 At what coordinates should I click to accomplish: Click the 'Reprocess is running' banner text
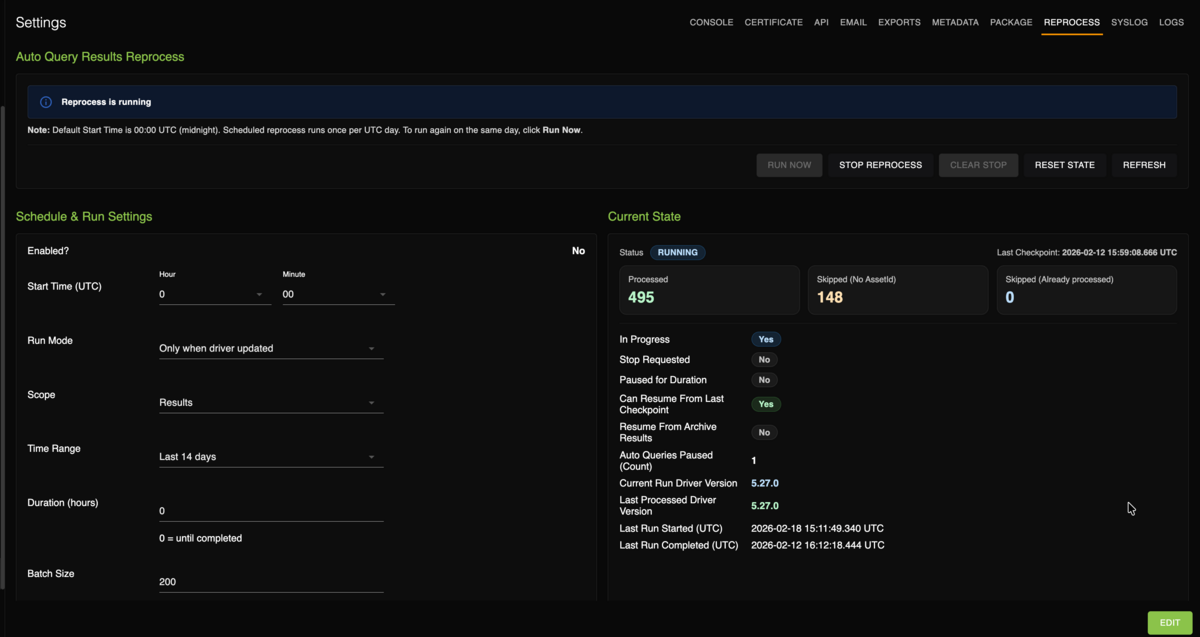[x=106, y=102]
